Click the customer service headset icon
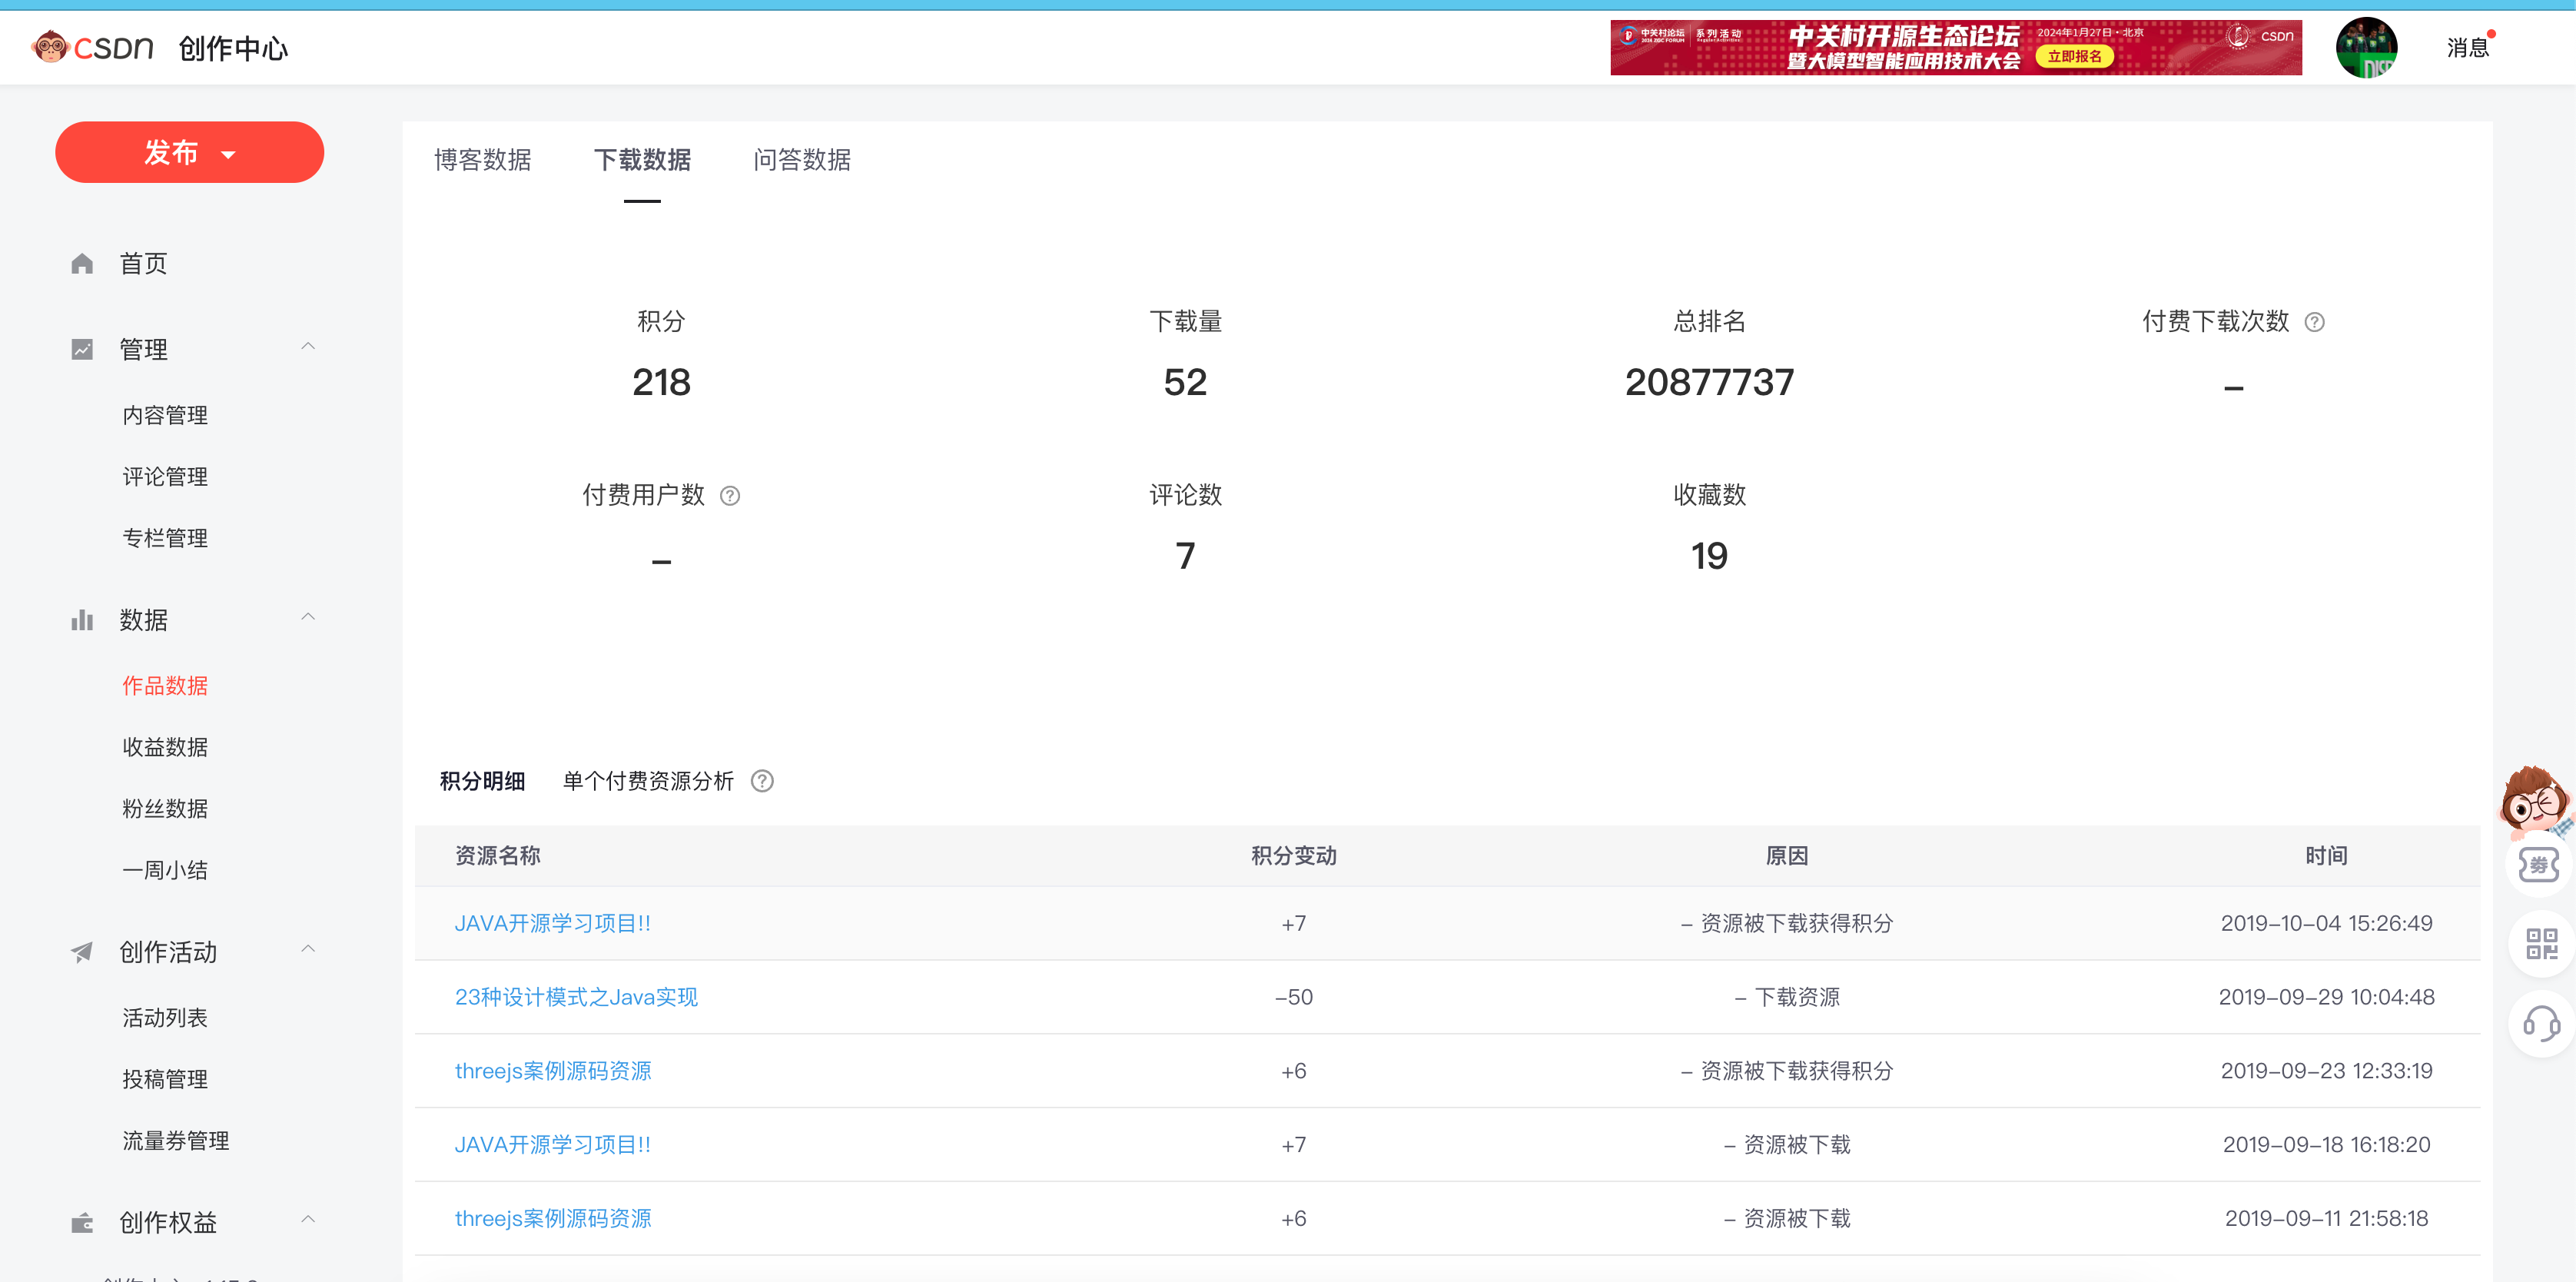 pyautogui.click(x=2541, y=1023)
